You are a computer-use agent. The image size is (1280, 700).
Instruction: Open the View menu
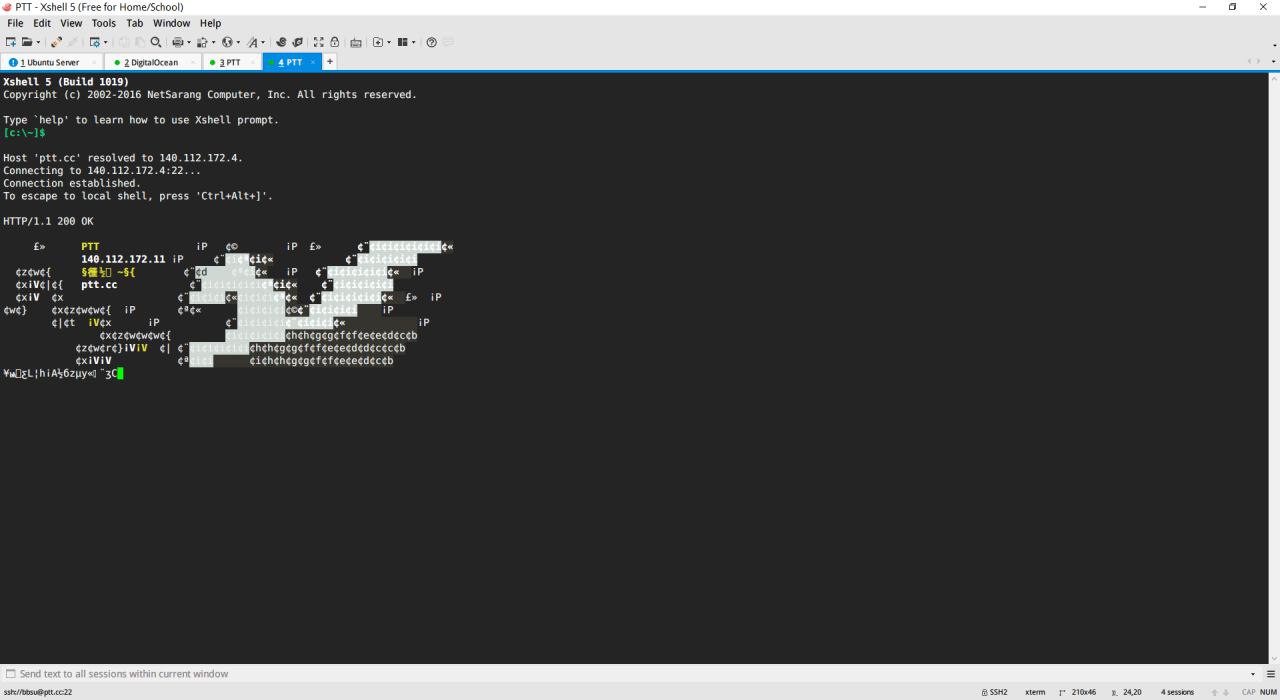click(71, 23)
